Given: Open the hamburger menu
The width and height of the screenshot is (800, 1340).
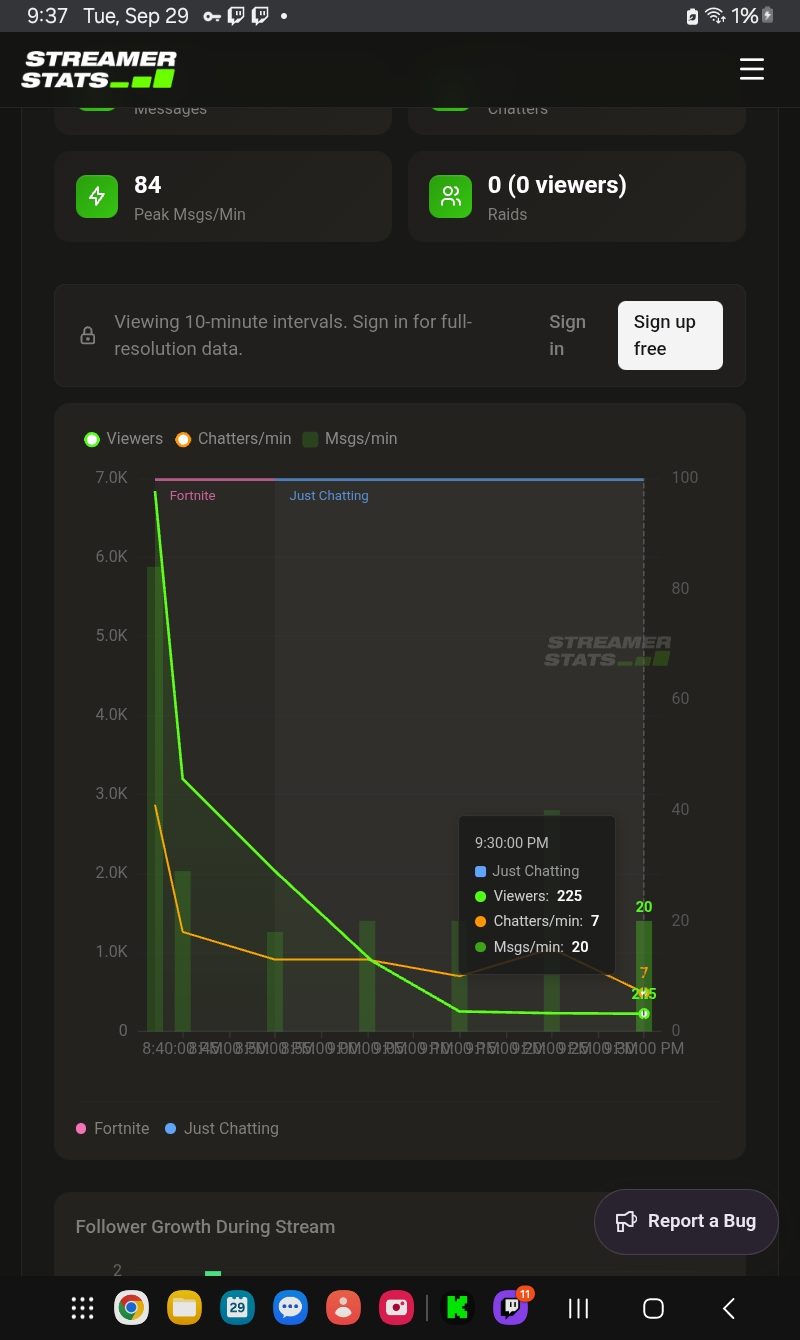Looking at the screenshot, I should tap(751, 69).
